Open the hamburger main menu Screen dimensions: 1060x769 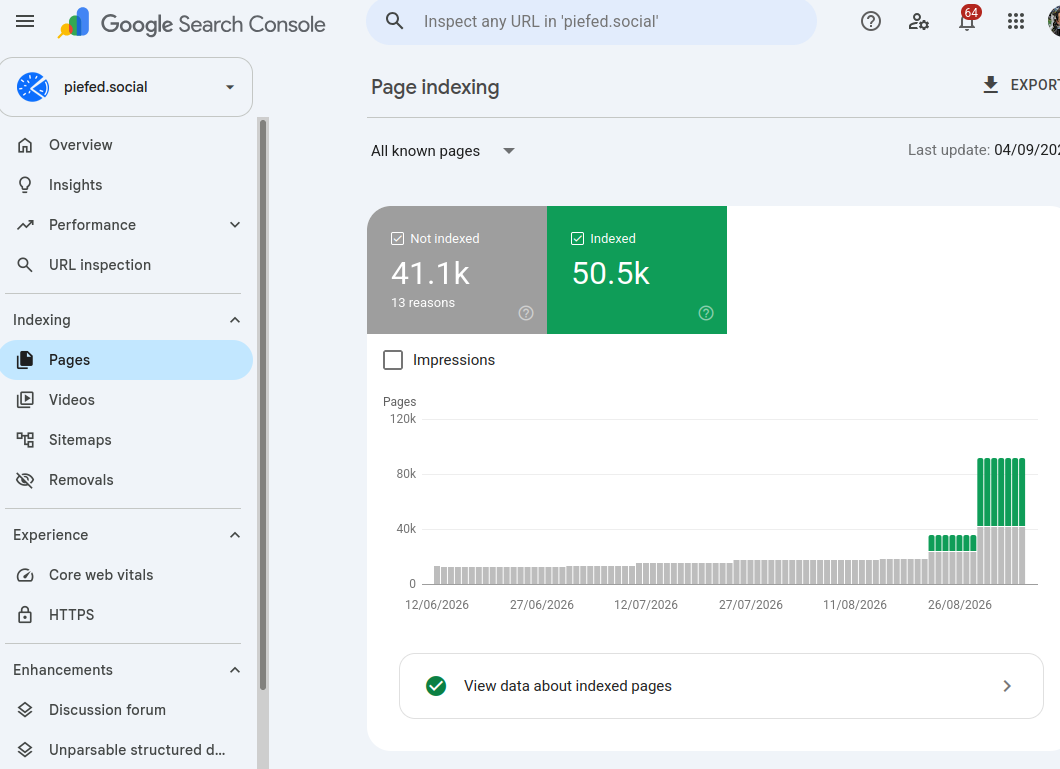tap(25, 22)
